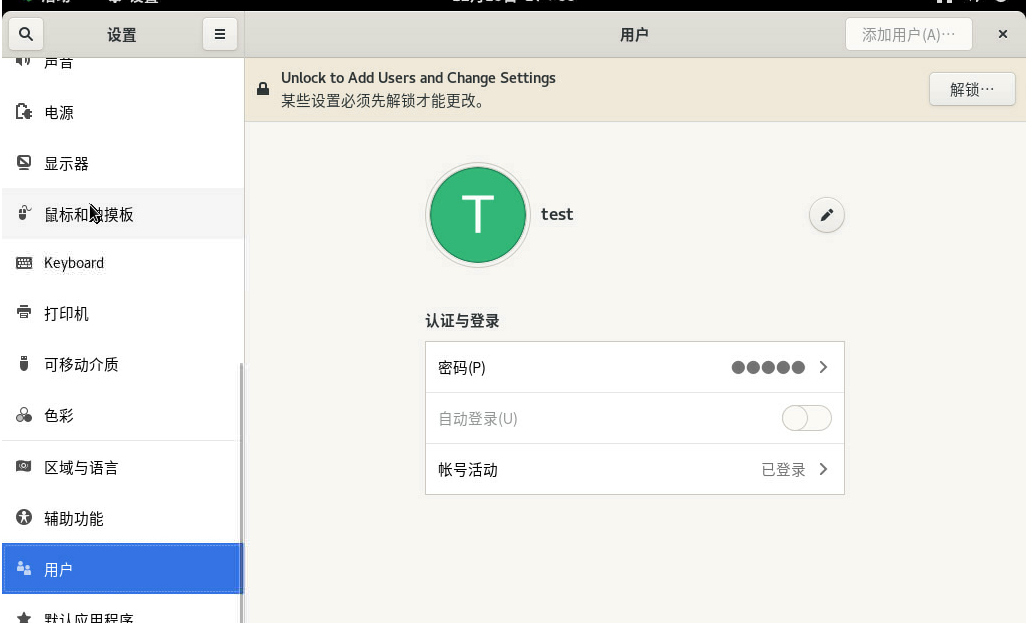Screen dimensions: 1030x623
Task: Click the green T user avatar
Action: [478, 215]
